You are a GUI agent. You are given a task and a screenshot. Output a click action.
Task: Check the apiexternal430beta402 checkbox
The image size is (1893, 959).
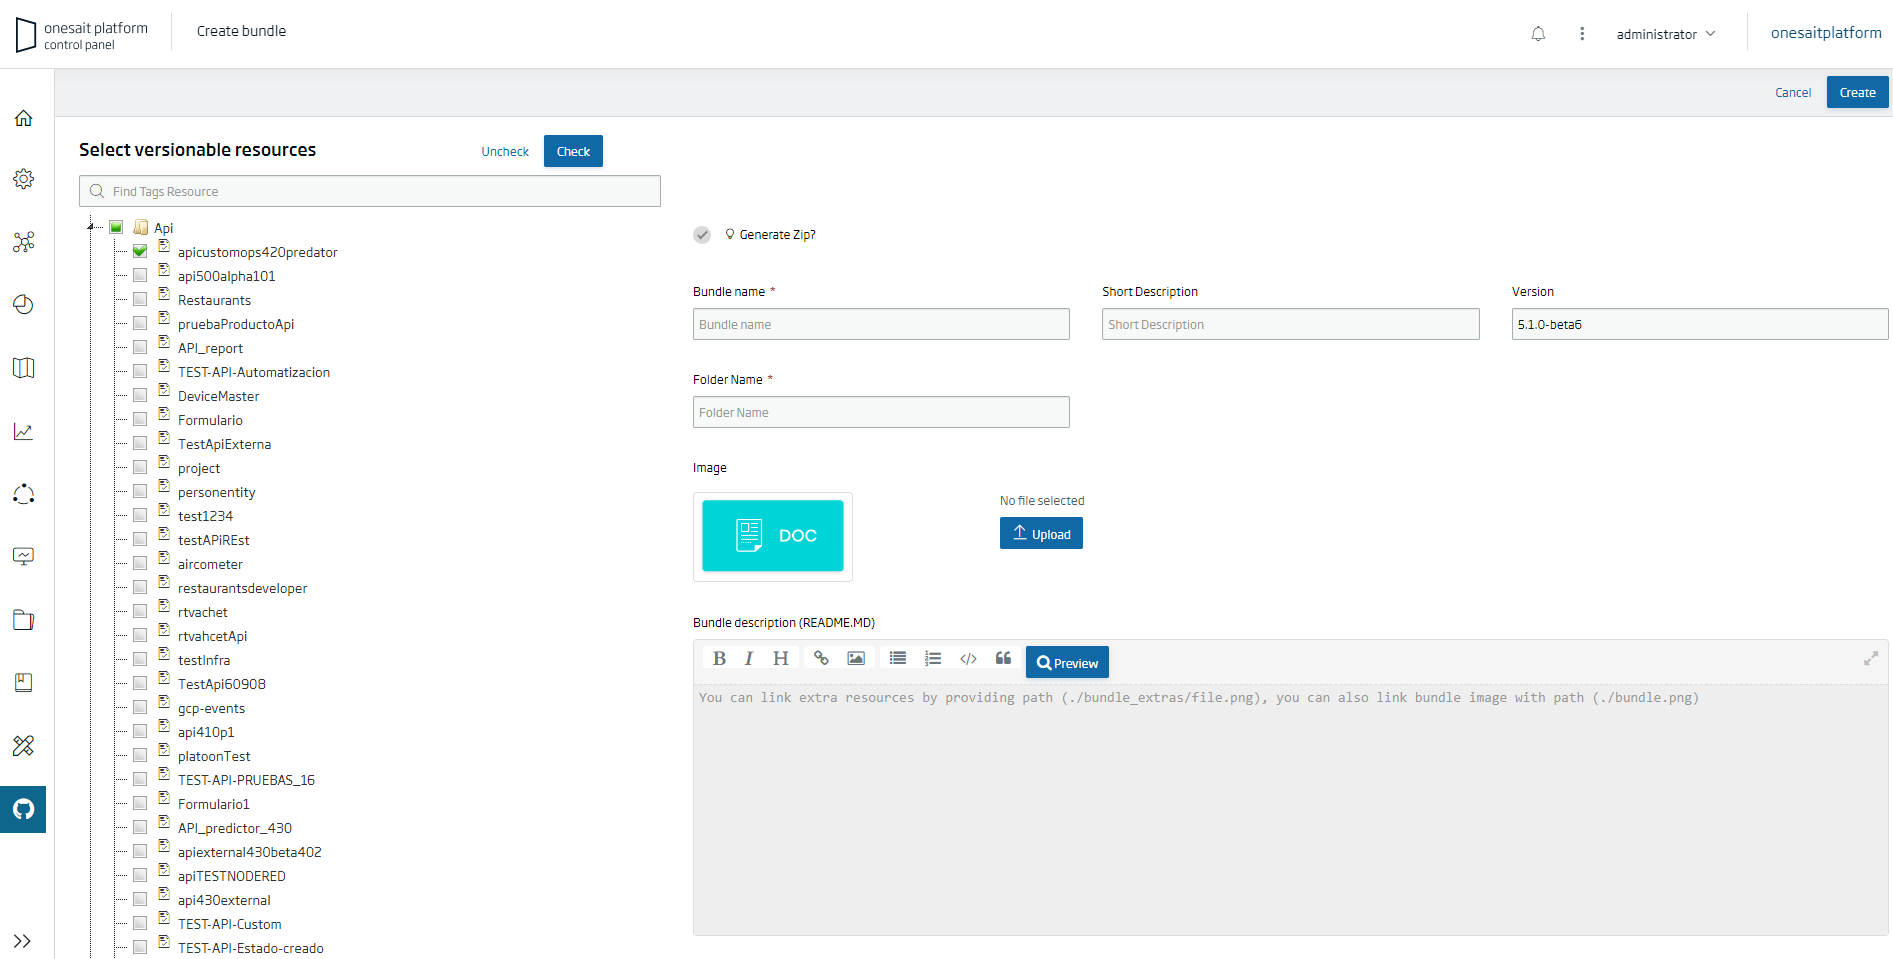140,850
